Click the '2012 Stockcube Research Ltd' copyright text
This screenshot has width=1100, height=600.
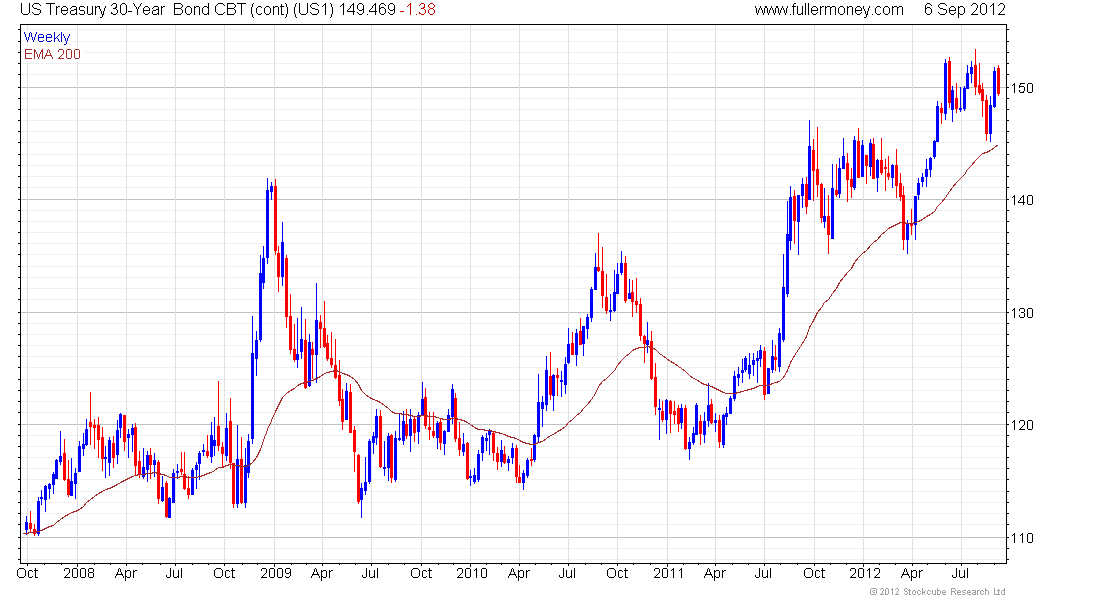938,592
